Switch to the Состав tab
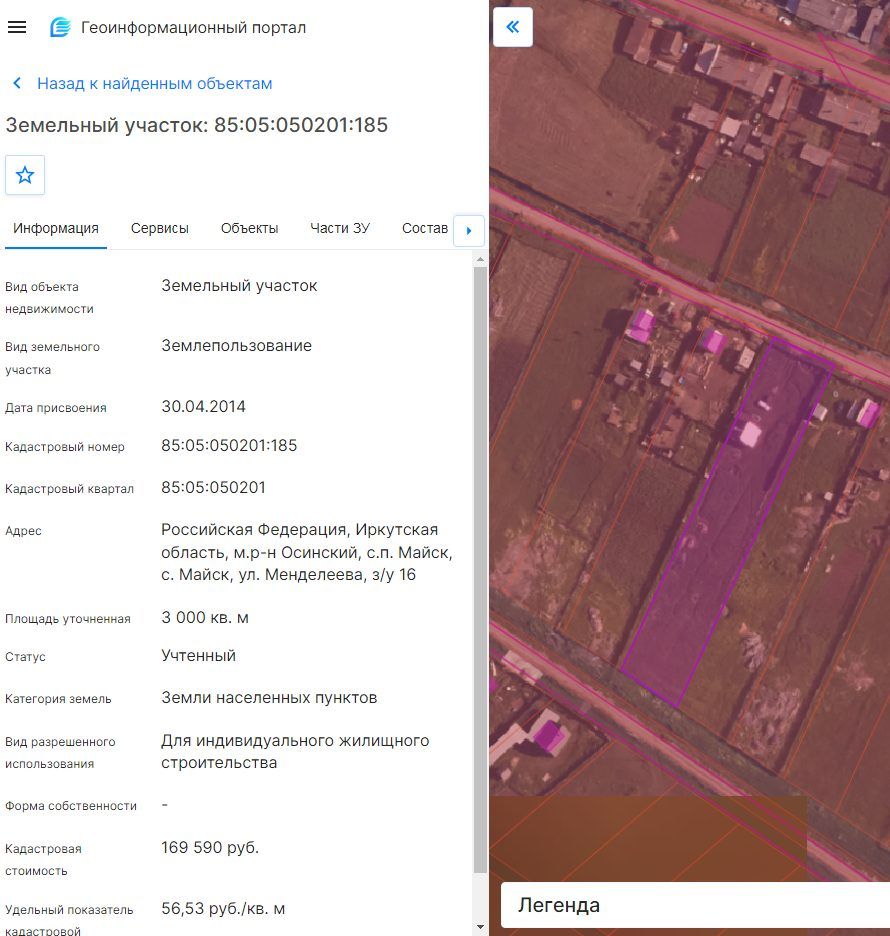Viewport: 890px width, 936px height. [x=425, y=229]
